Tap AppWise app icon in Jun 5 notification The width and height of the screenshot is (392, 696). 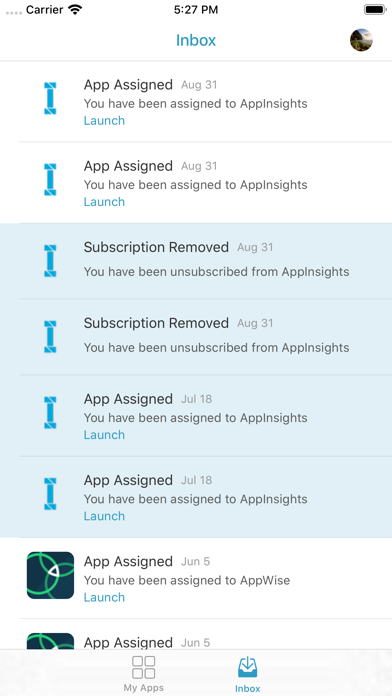[x=50, y=575]
